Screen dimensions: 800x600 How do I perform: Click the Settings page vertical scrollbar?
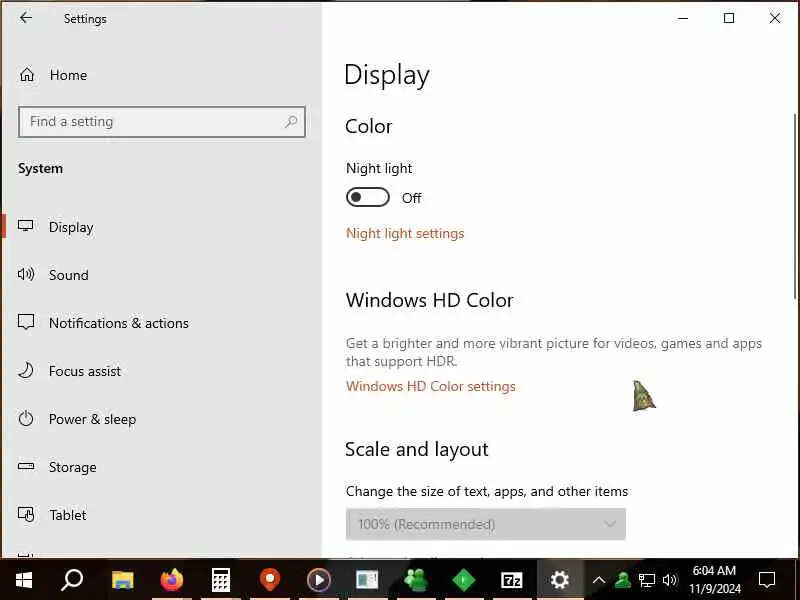point(795,207)
